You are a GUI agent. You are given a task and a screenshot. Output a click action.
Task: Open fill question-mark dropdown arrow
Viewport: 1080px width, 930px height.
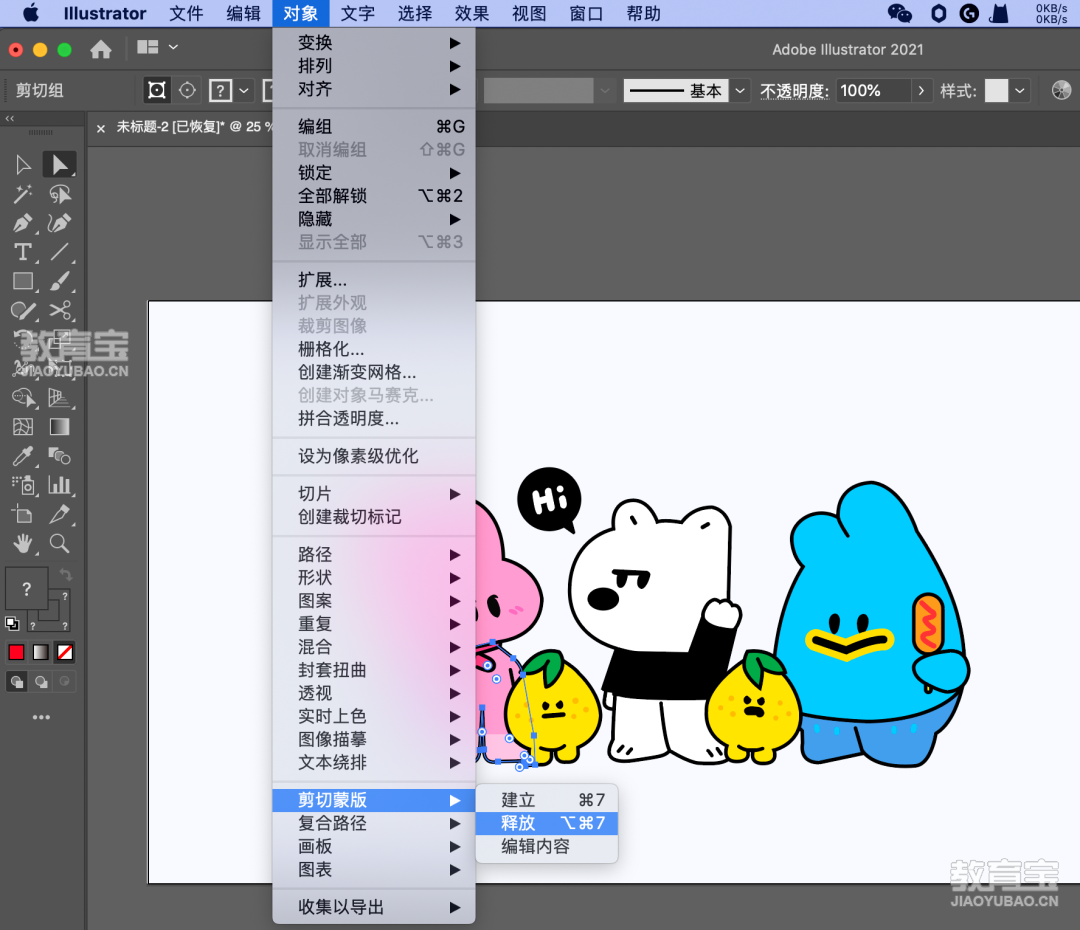click(x=244, y=90)
